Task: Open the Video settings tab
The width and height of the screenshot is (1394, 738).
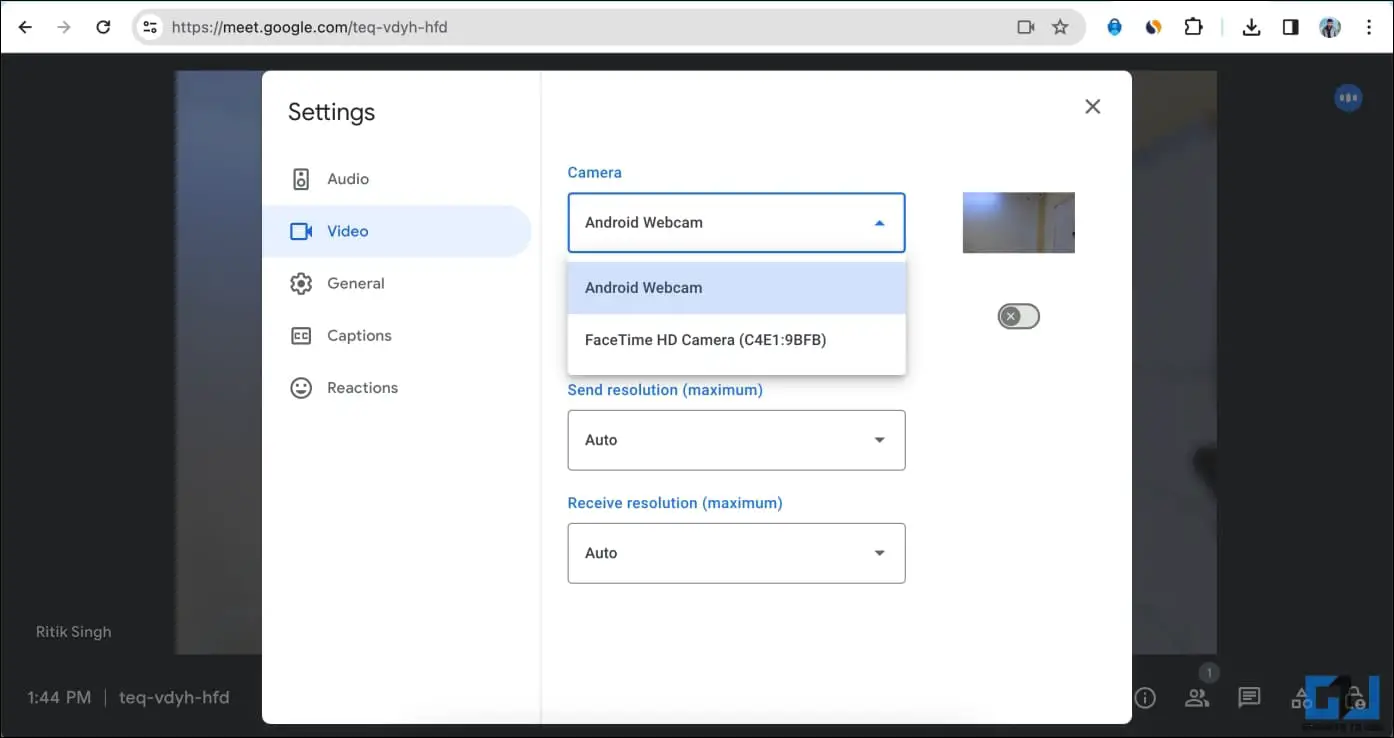Action: (x=396, y=231)
